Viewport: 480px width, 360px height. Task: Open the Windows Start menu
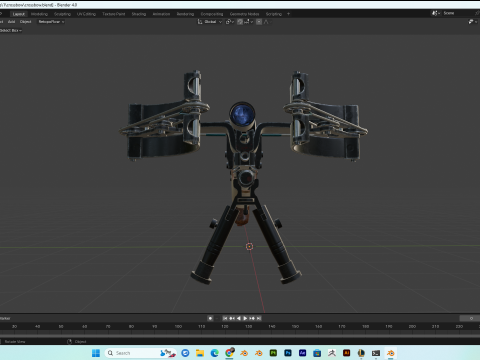(96, 353)
